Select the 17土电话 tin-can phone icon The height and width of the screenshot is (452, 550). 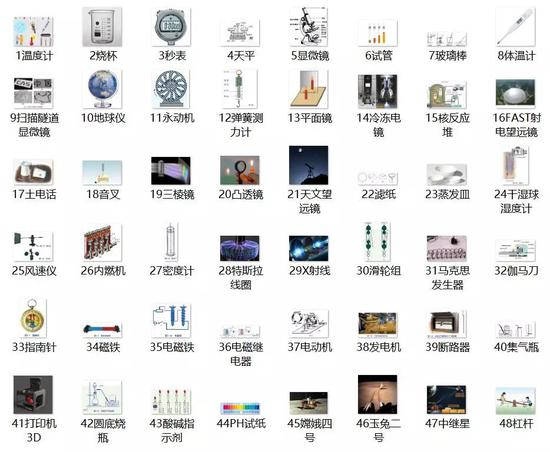(x=33, y=172)
